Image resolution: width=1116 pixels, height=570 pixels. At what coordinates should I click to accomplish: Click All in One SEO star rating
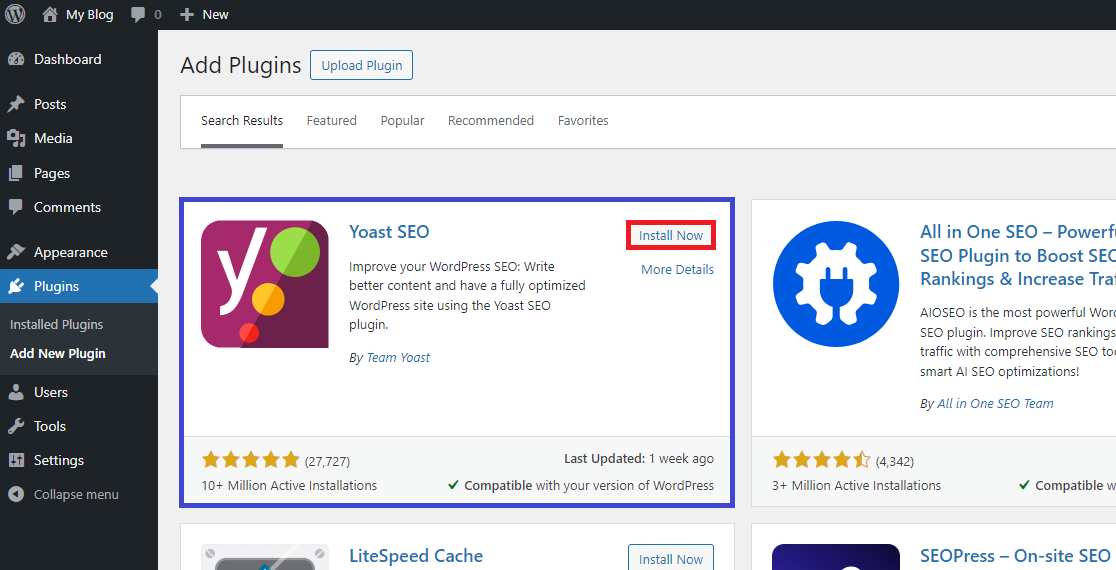pyautogui.click(x=822, y=460)
